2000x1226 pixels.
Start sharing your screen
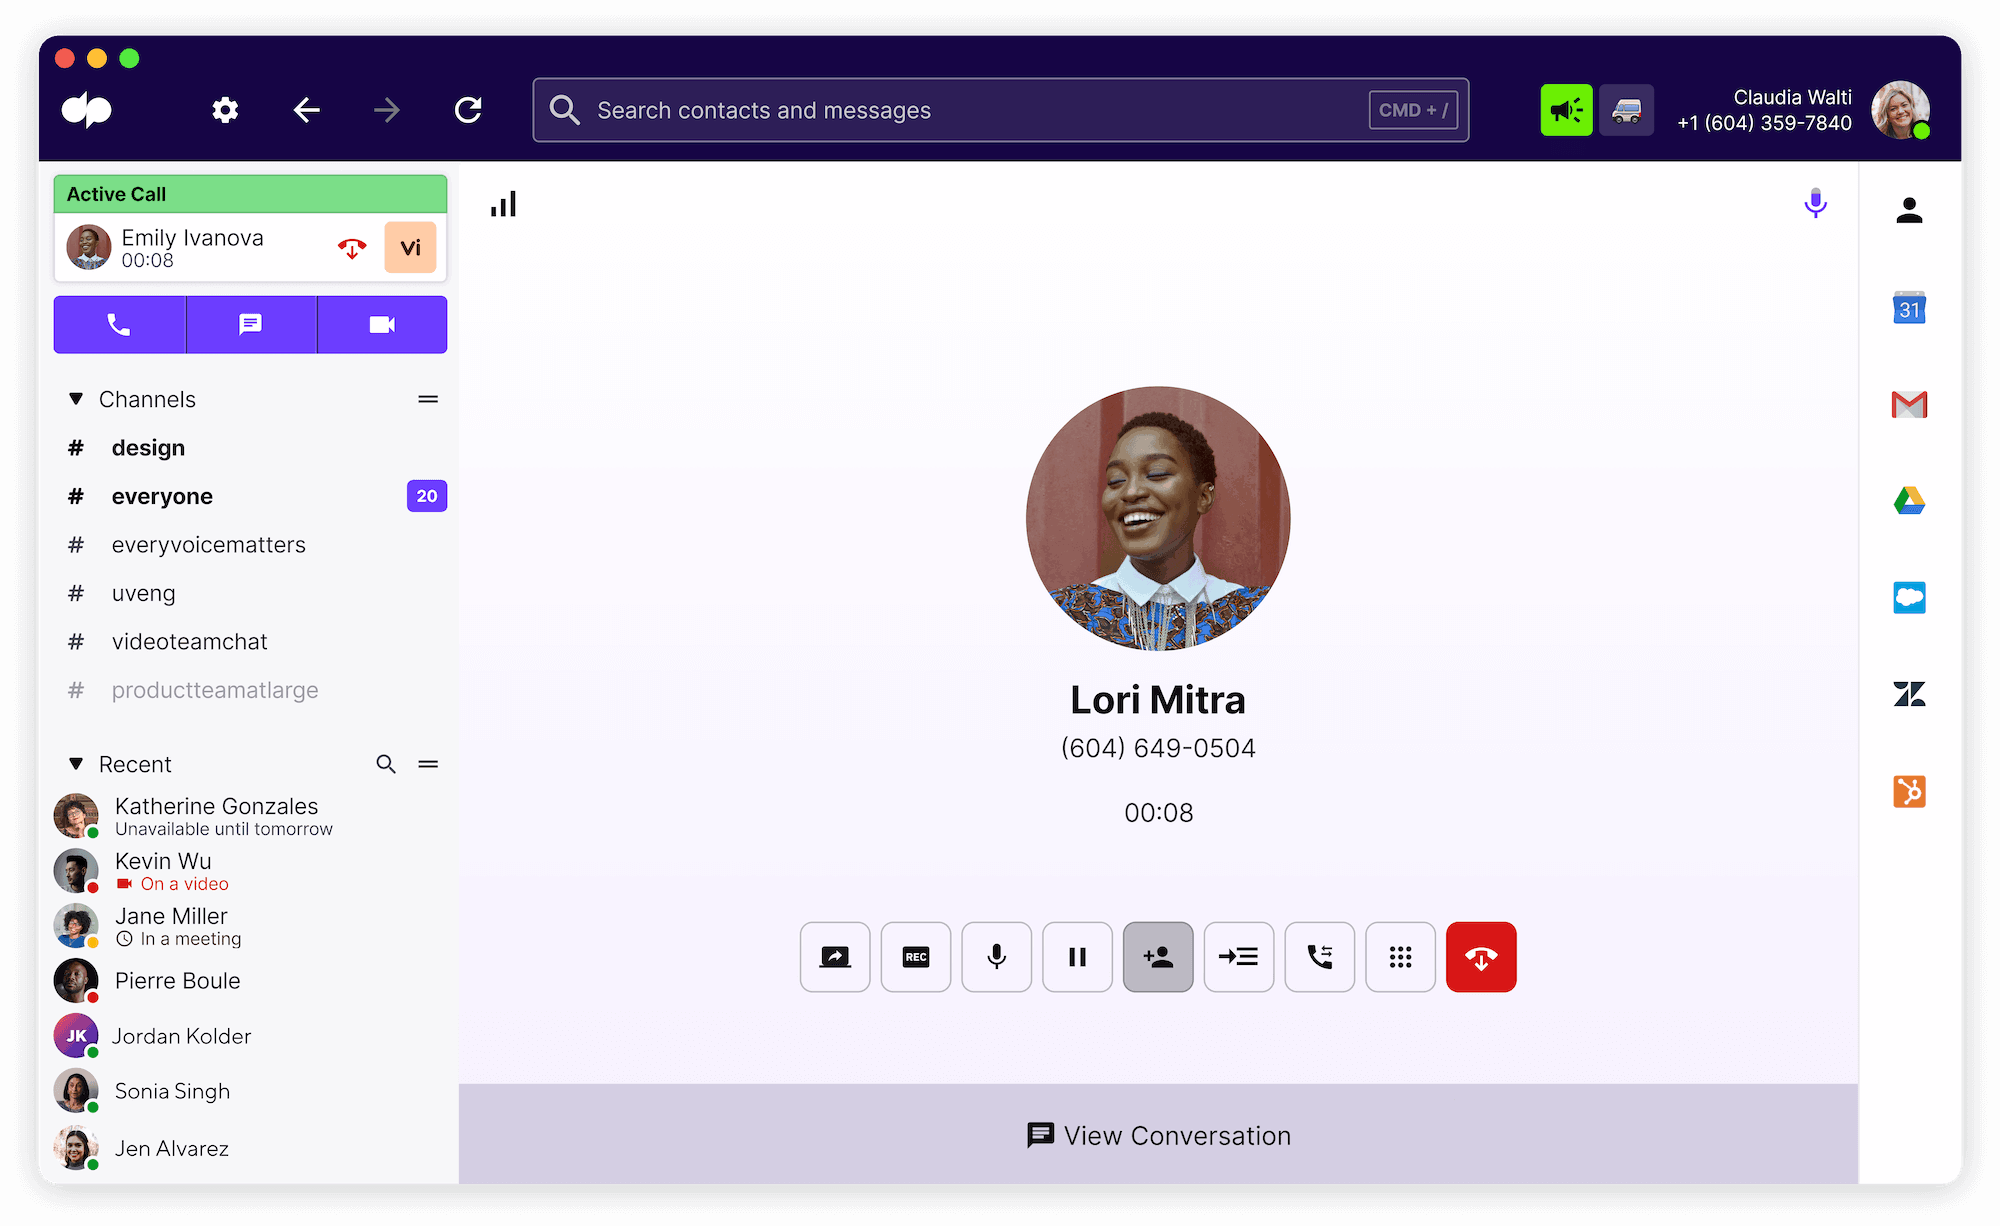[835, 957]
